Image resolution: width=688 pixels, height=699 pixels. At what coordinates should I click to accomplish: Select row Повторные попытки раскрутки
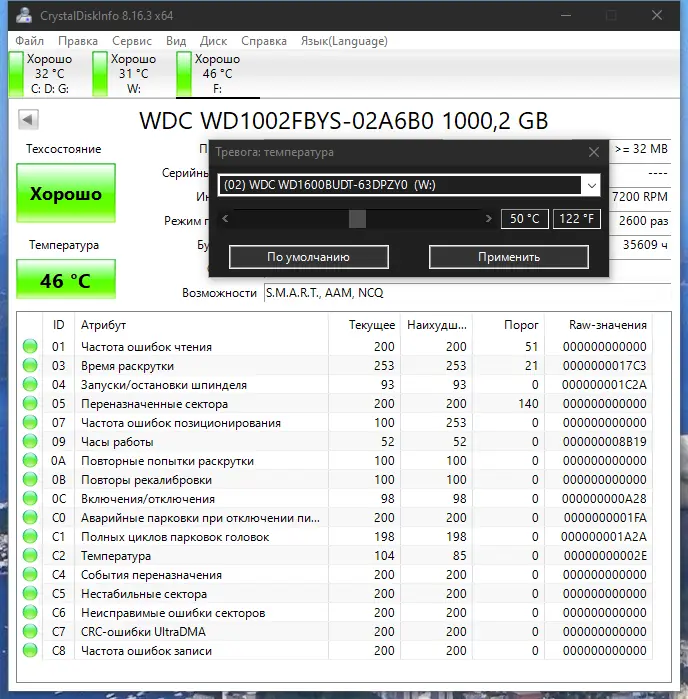point(335,461)
